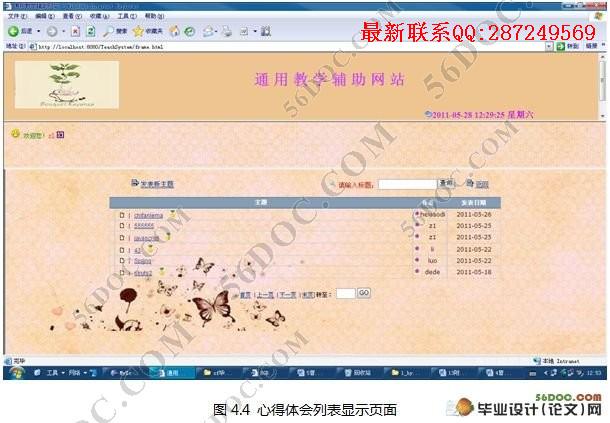Open the topic 5pgno
610x423 pixels.
tap(142, 261)
